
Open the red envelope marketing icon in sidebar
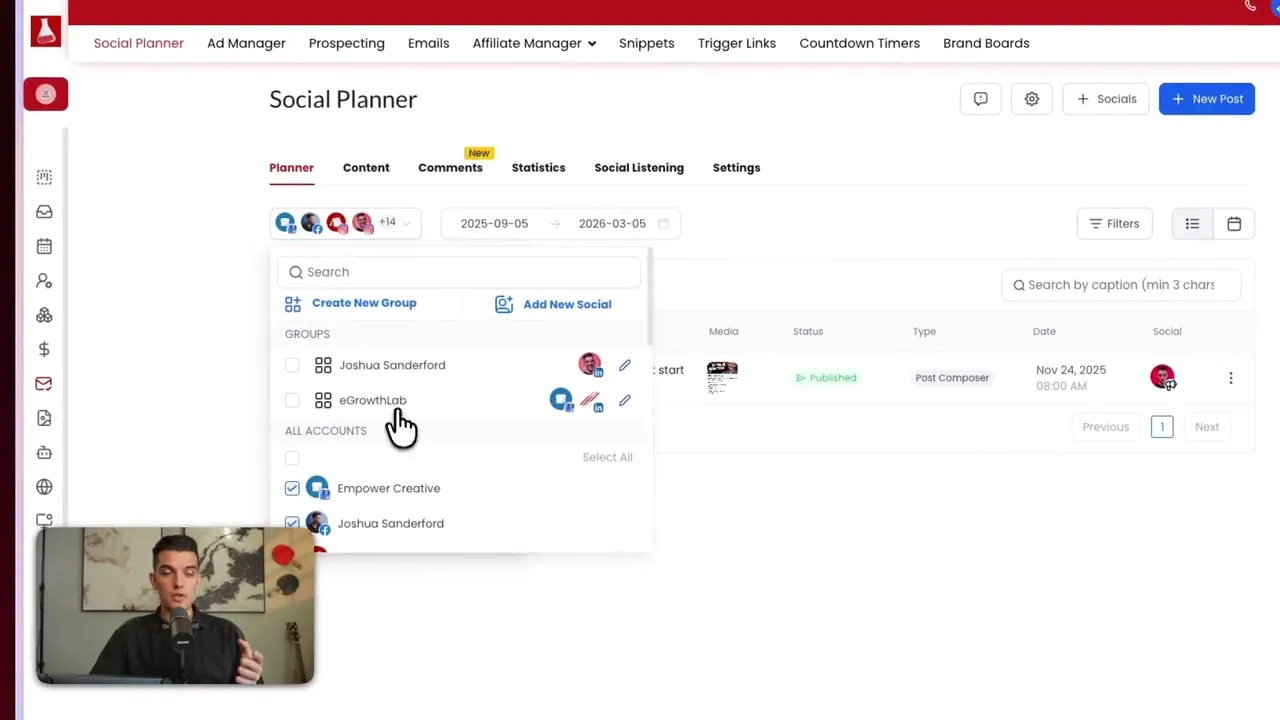point(44,384)
